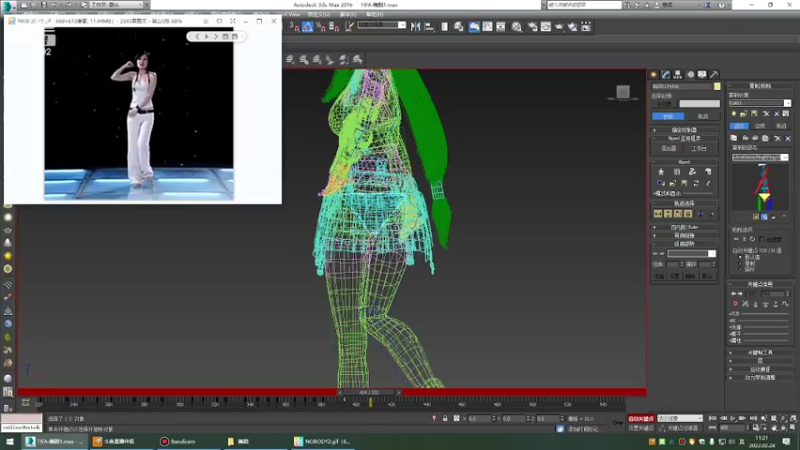Open the key filter selection dropdown
Image resolution: width=800 pixels, height=450 pixels.
680,418
